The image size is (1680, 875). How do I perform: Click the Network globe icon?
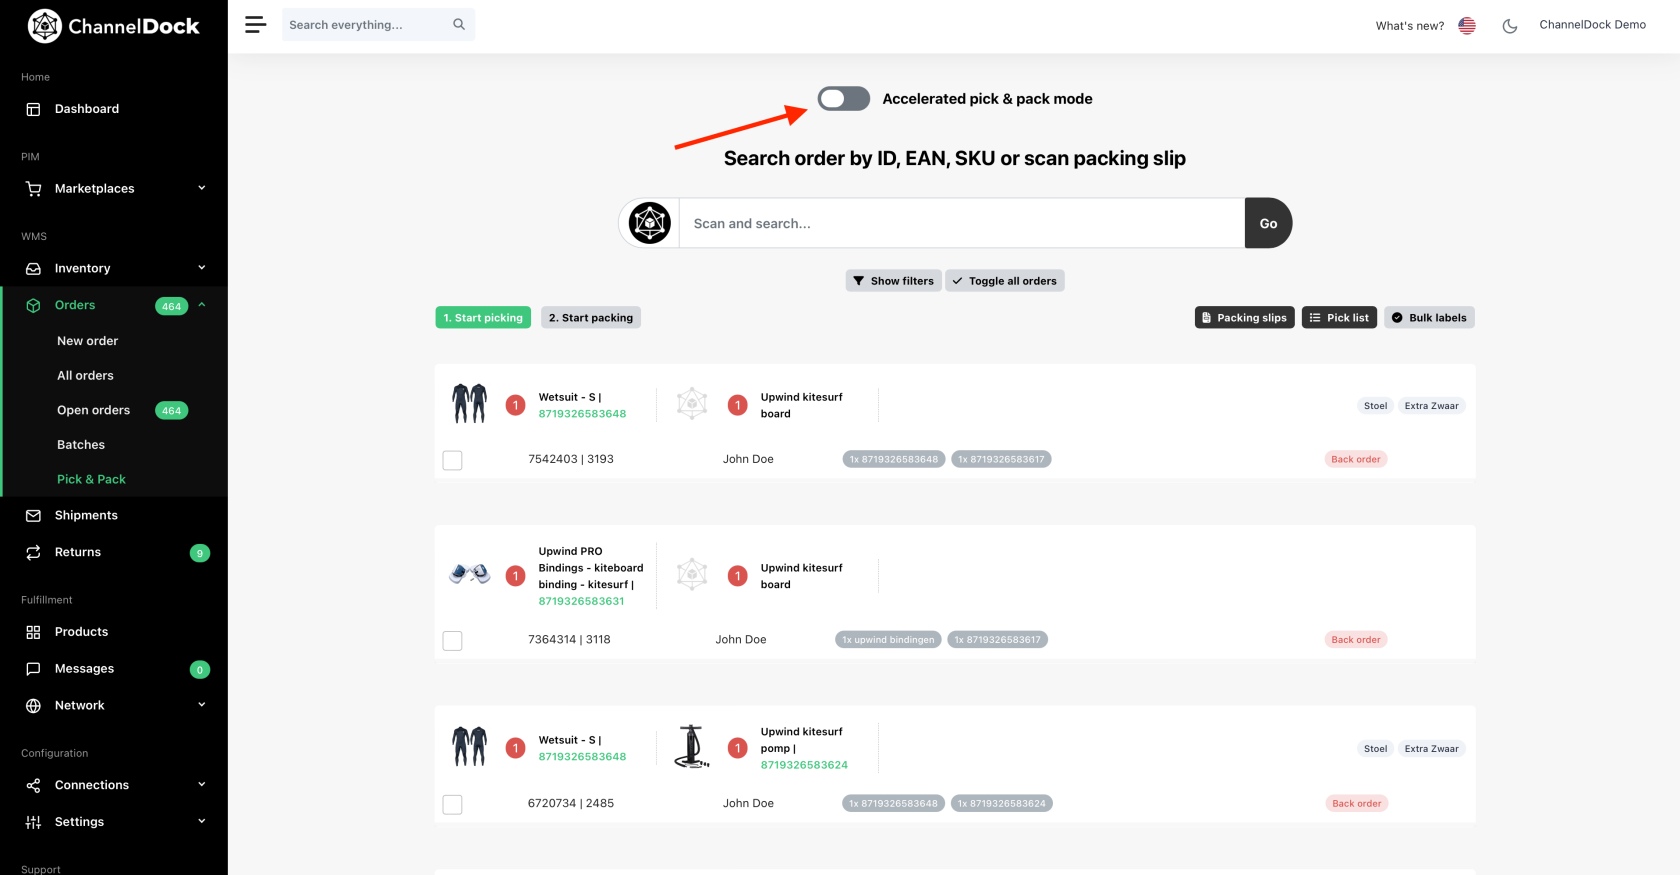[33, 706]
